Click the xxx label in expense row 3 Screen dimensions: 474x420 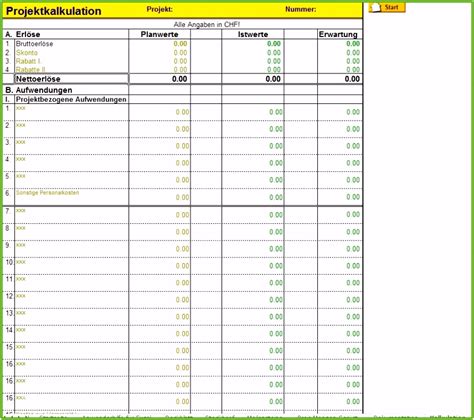(x=21, y=142)
